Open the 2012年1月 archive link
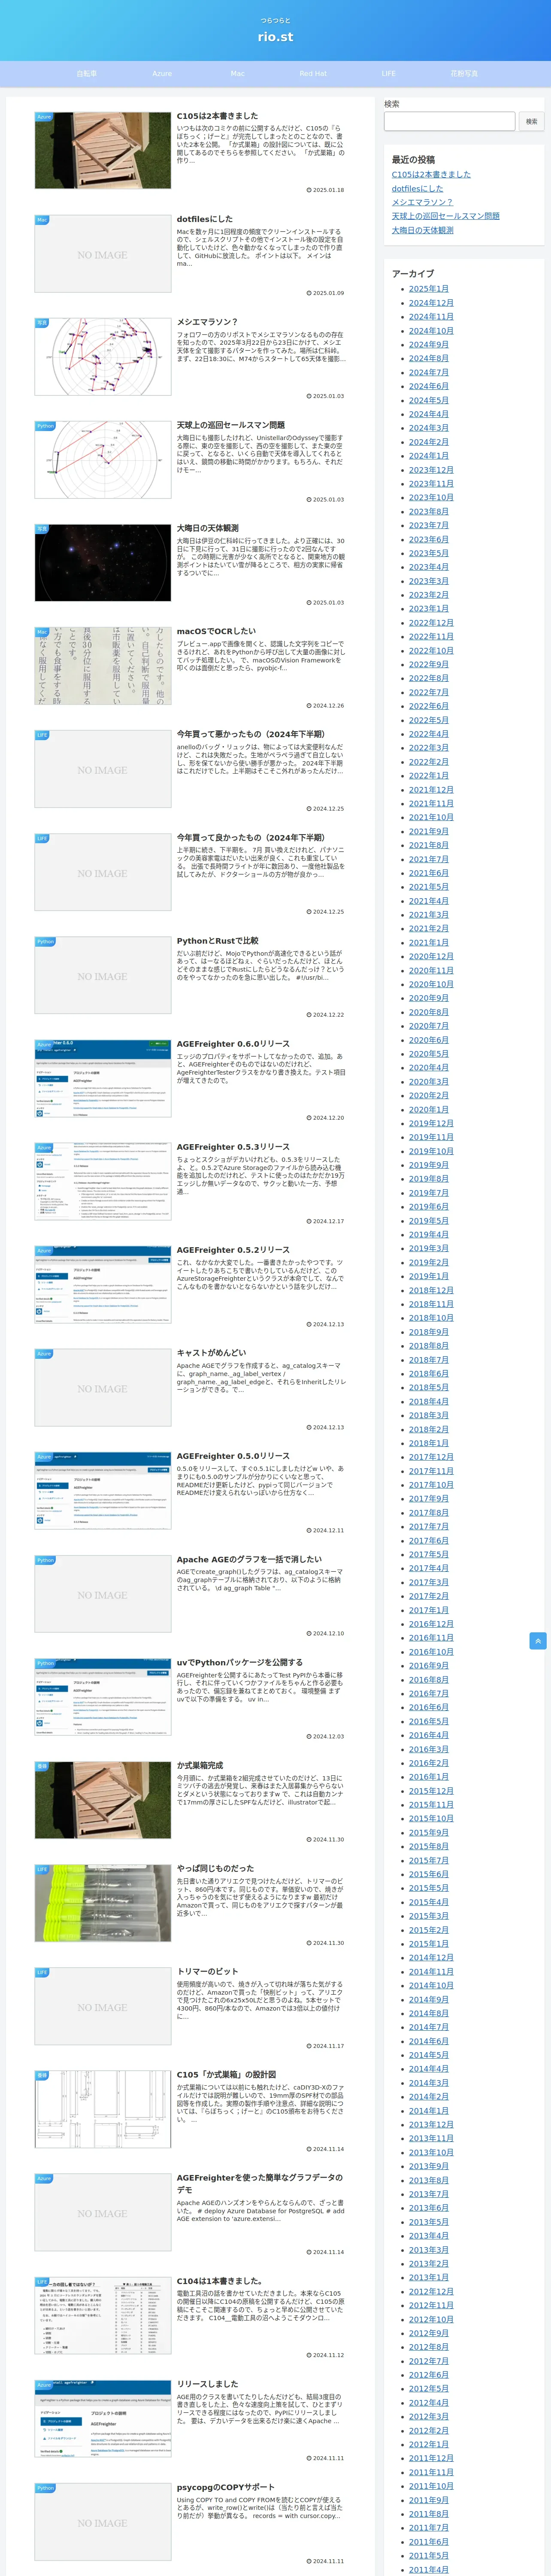551x2576 pixels. (x=429, y=2444)
